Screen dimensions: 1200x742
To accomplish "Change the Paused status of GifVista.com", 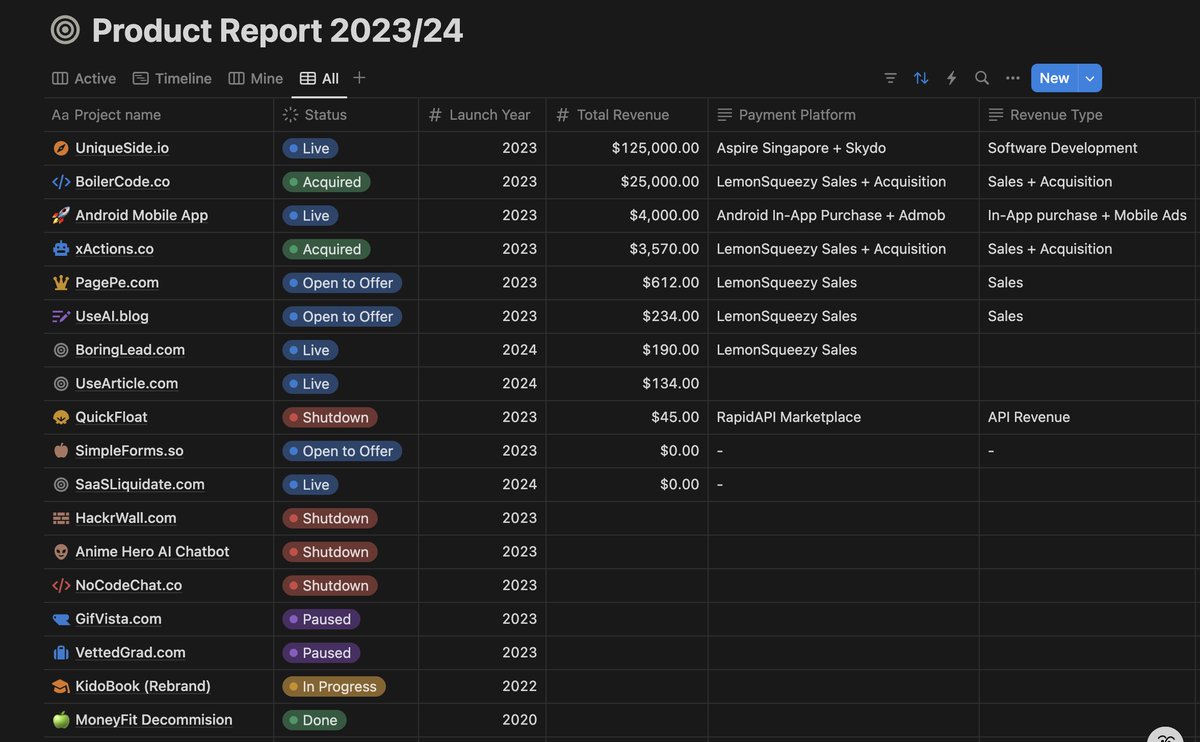I will (x=321, y=619).
